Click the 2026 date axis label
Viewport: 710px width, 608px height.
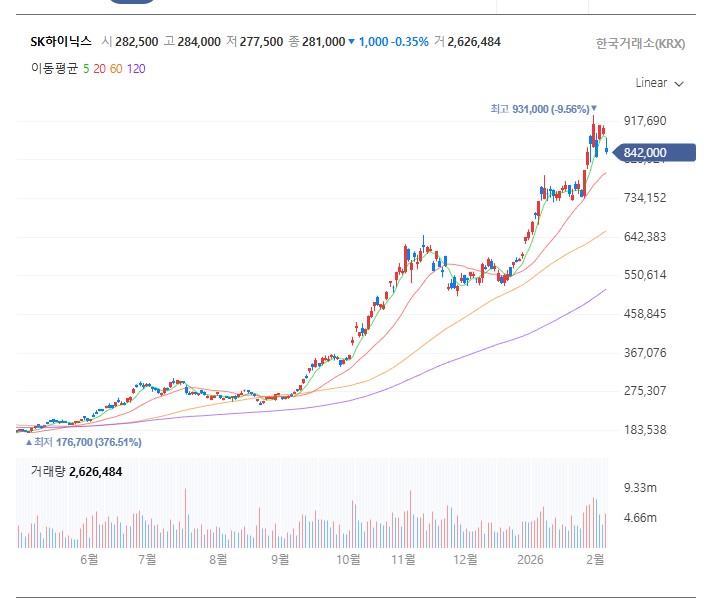point(530,560)
